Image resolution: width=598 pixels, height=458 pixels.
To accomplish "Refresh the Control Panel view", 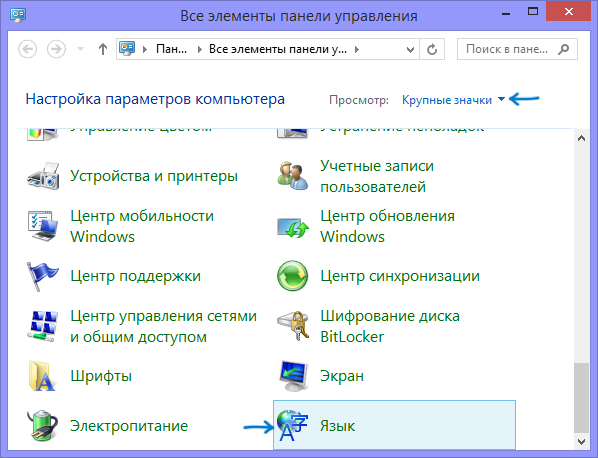I will point(432,49).
